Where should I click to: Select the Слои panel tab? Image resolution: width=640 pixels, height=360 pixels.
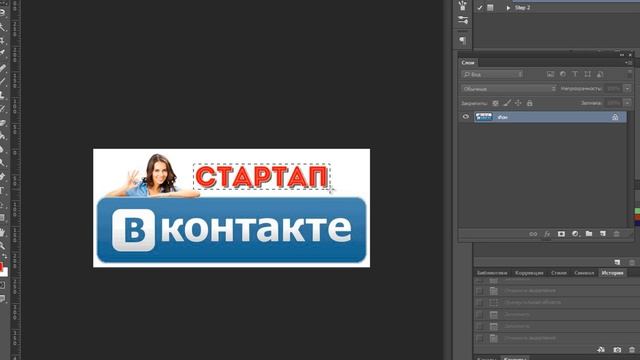[468, 63]
